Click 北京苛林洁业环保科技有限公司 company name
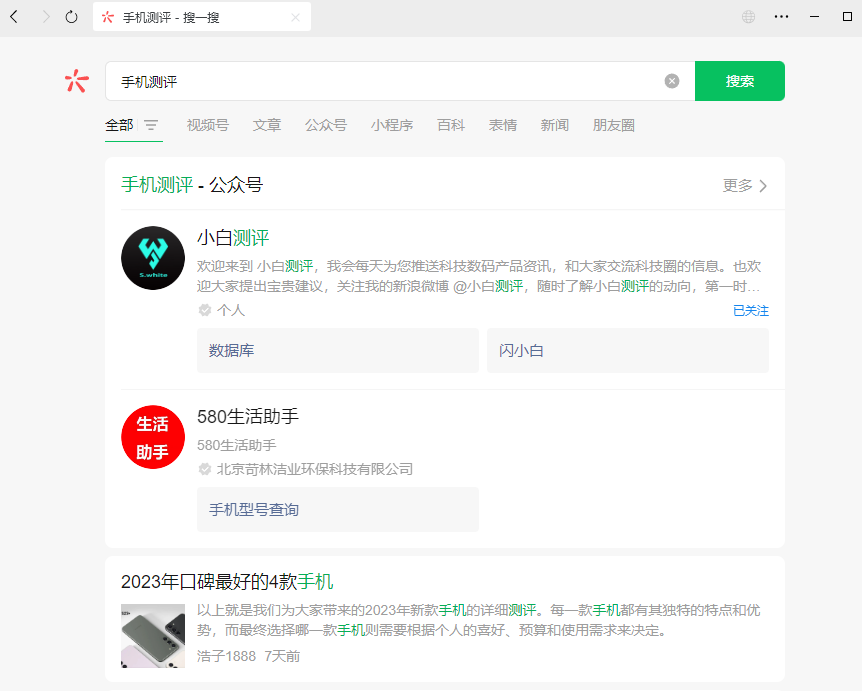This screenshot has width=862, height=691. [x=315, y=469]
